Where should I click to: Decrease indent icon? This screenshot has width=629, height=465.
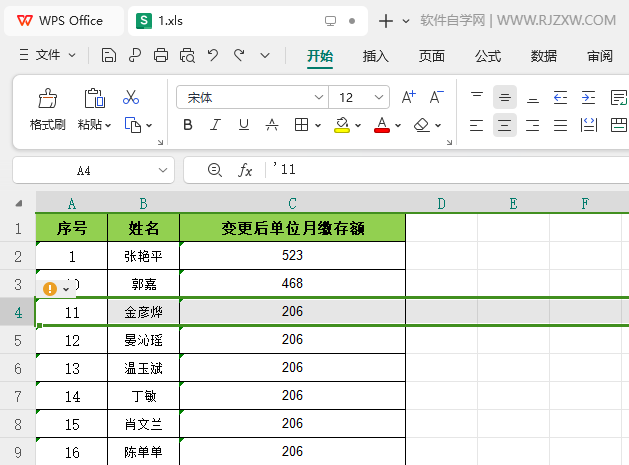click(560, 97)
